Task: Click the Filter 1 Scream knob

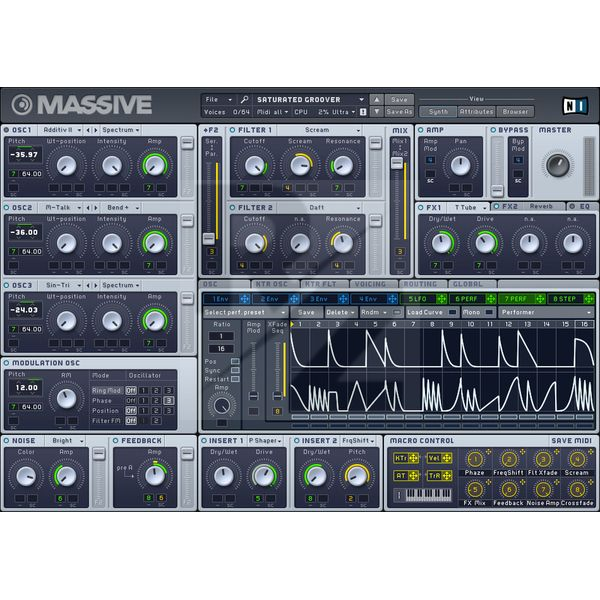Action: pyautogui.click(x=300, y=166)
